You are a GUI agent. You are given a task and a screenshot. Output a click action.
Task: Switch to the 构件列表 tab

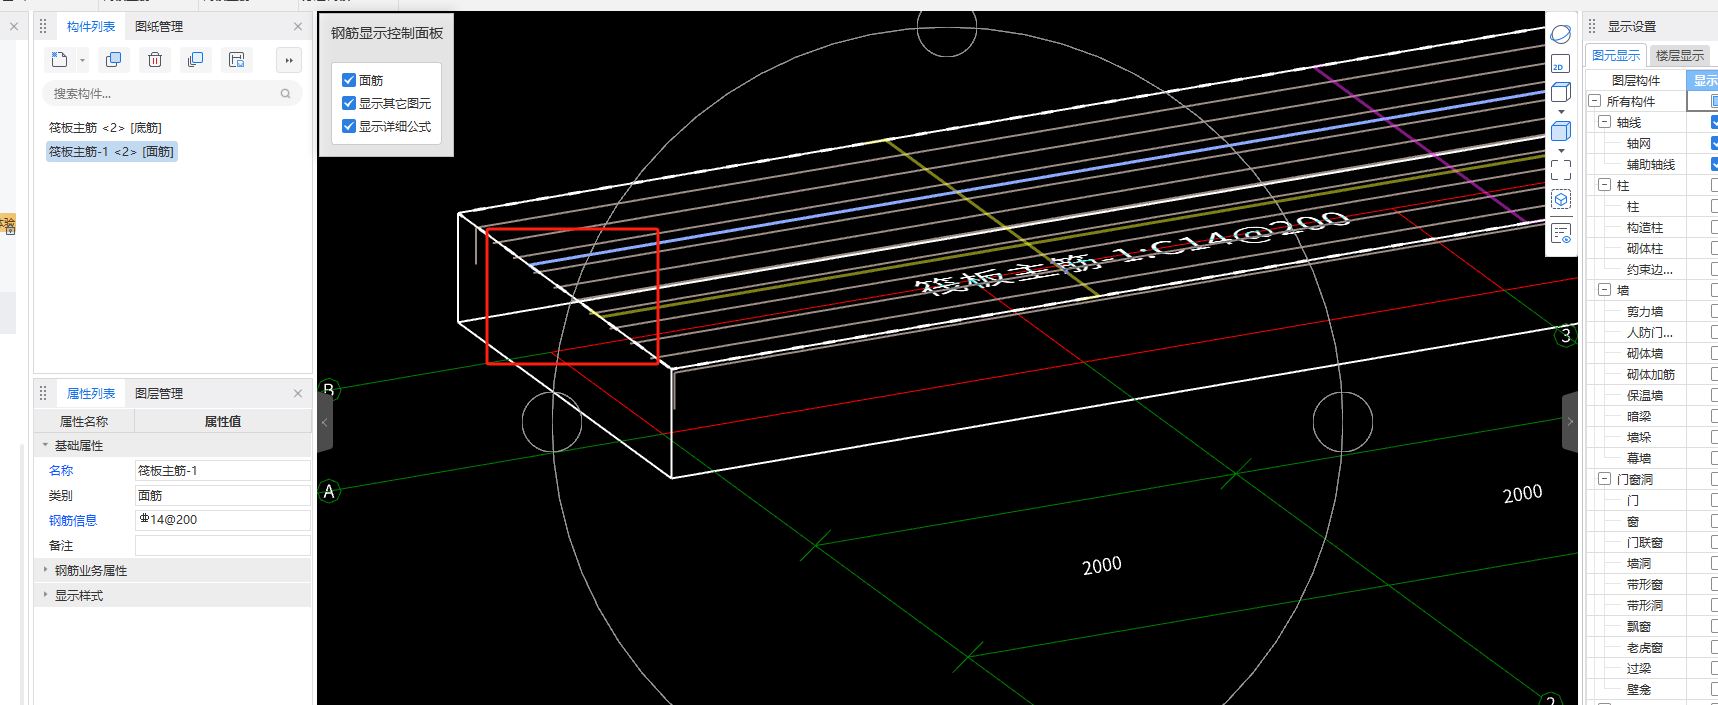91,27
